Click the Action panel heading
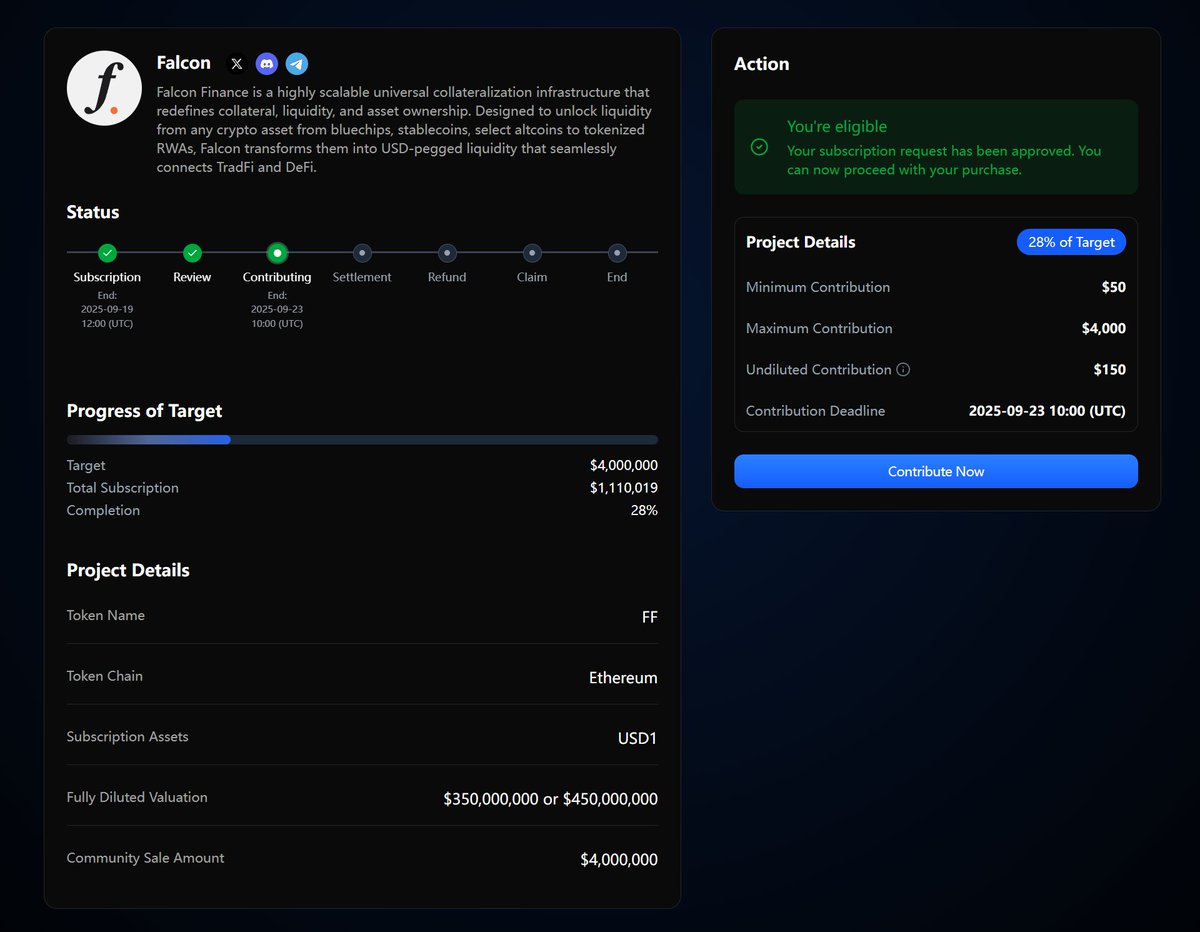 pyautogui.click(x=762, y=64)
